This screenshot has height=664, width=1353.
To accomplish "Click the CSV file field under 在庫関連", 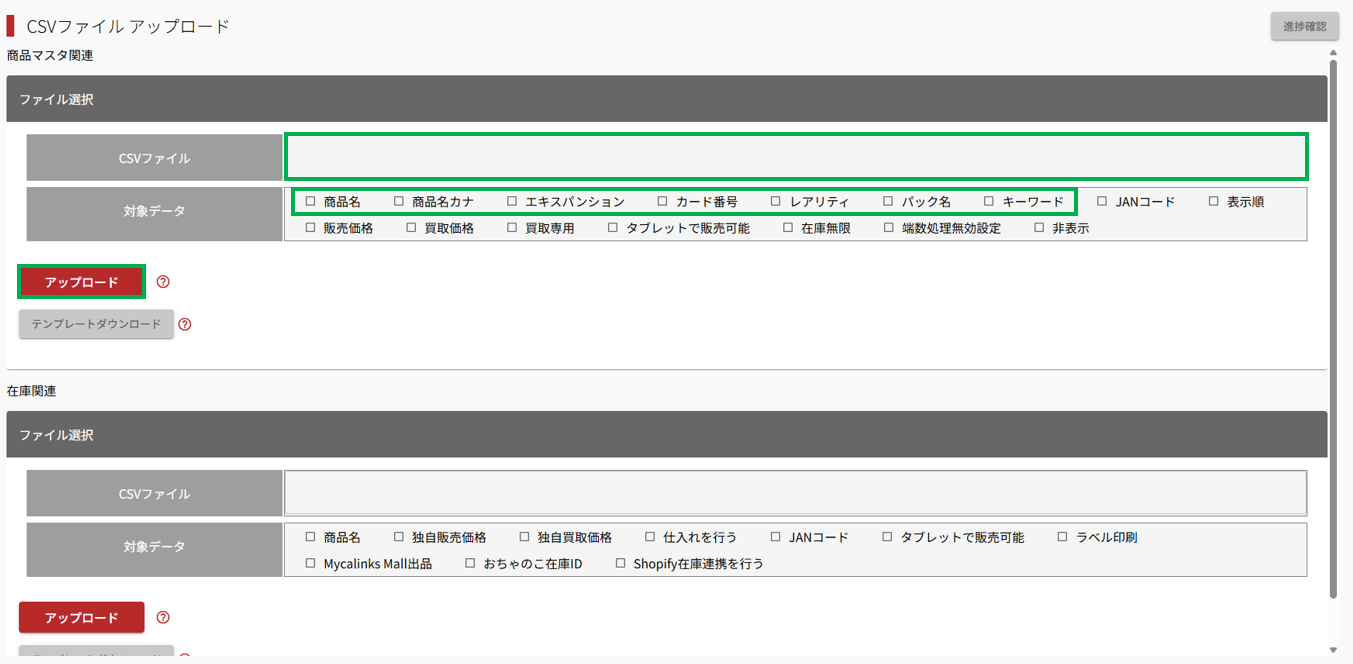I will tap(796, 493).
